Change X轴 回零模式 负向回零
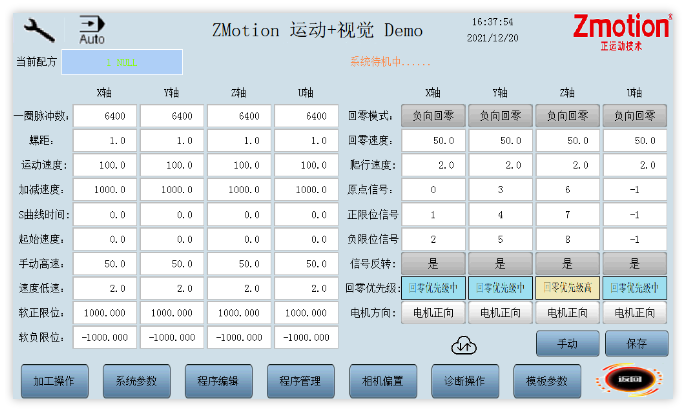 (x=433, y=116)
